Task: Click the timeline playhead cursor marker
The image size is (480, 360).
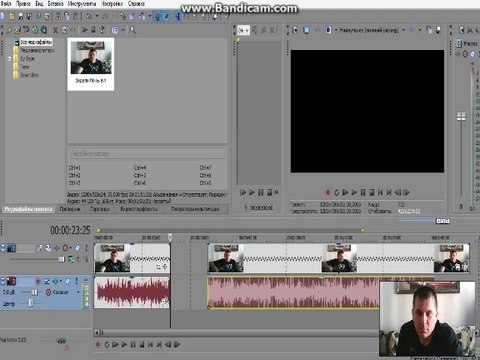Action: pyautogui.click(x=170, y=237)
